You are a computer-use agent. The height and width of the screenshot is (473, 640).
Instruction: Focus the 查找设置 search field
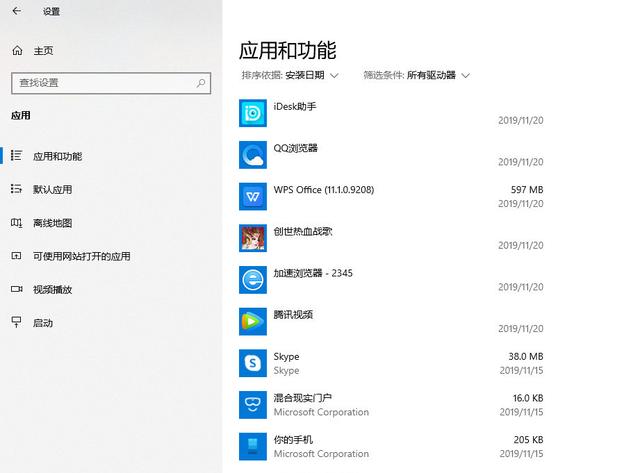click(x=111, y=83)
